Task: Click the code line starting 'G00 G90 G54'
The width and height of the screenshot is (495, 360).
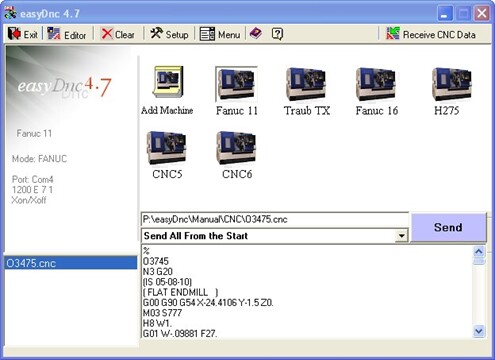Action: coord(208,302)
